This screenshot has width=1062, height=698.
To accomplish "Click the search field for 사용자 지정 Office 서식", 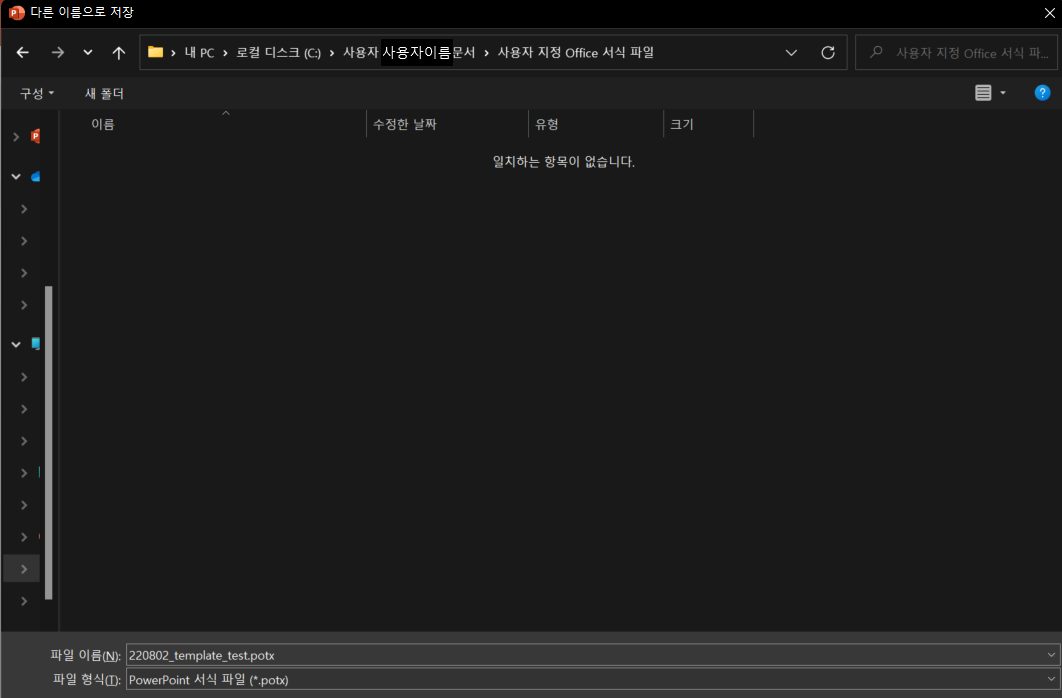I will click(956, 52).
